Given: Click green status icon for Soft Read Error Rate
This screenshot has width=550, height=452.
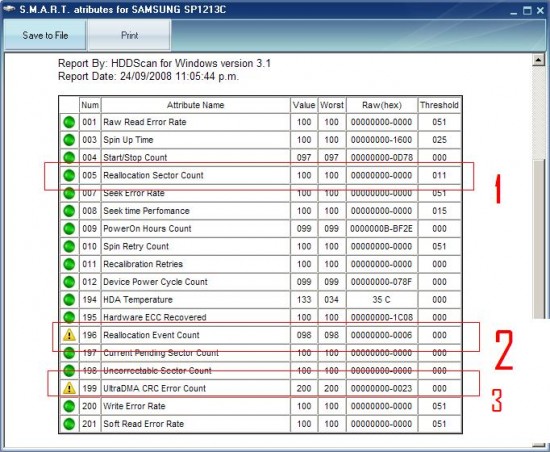Looking at the screenshot, I should click(x=69, y=424).
